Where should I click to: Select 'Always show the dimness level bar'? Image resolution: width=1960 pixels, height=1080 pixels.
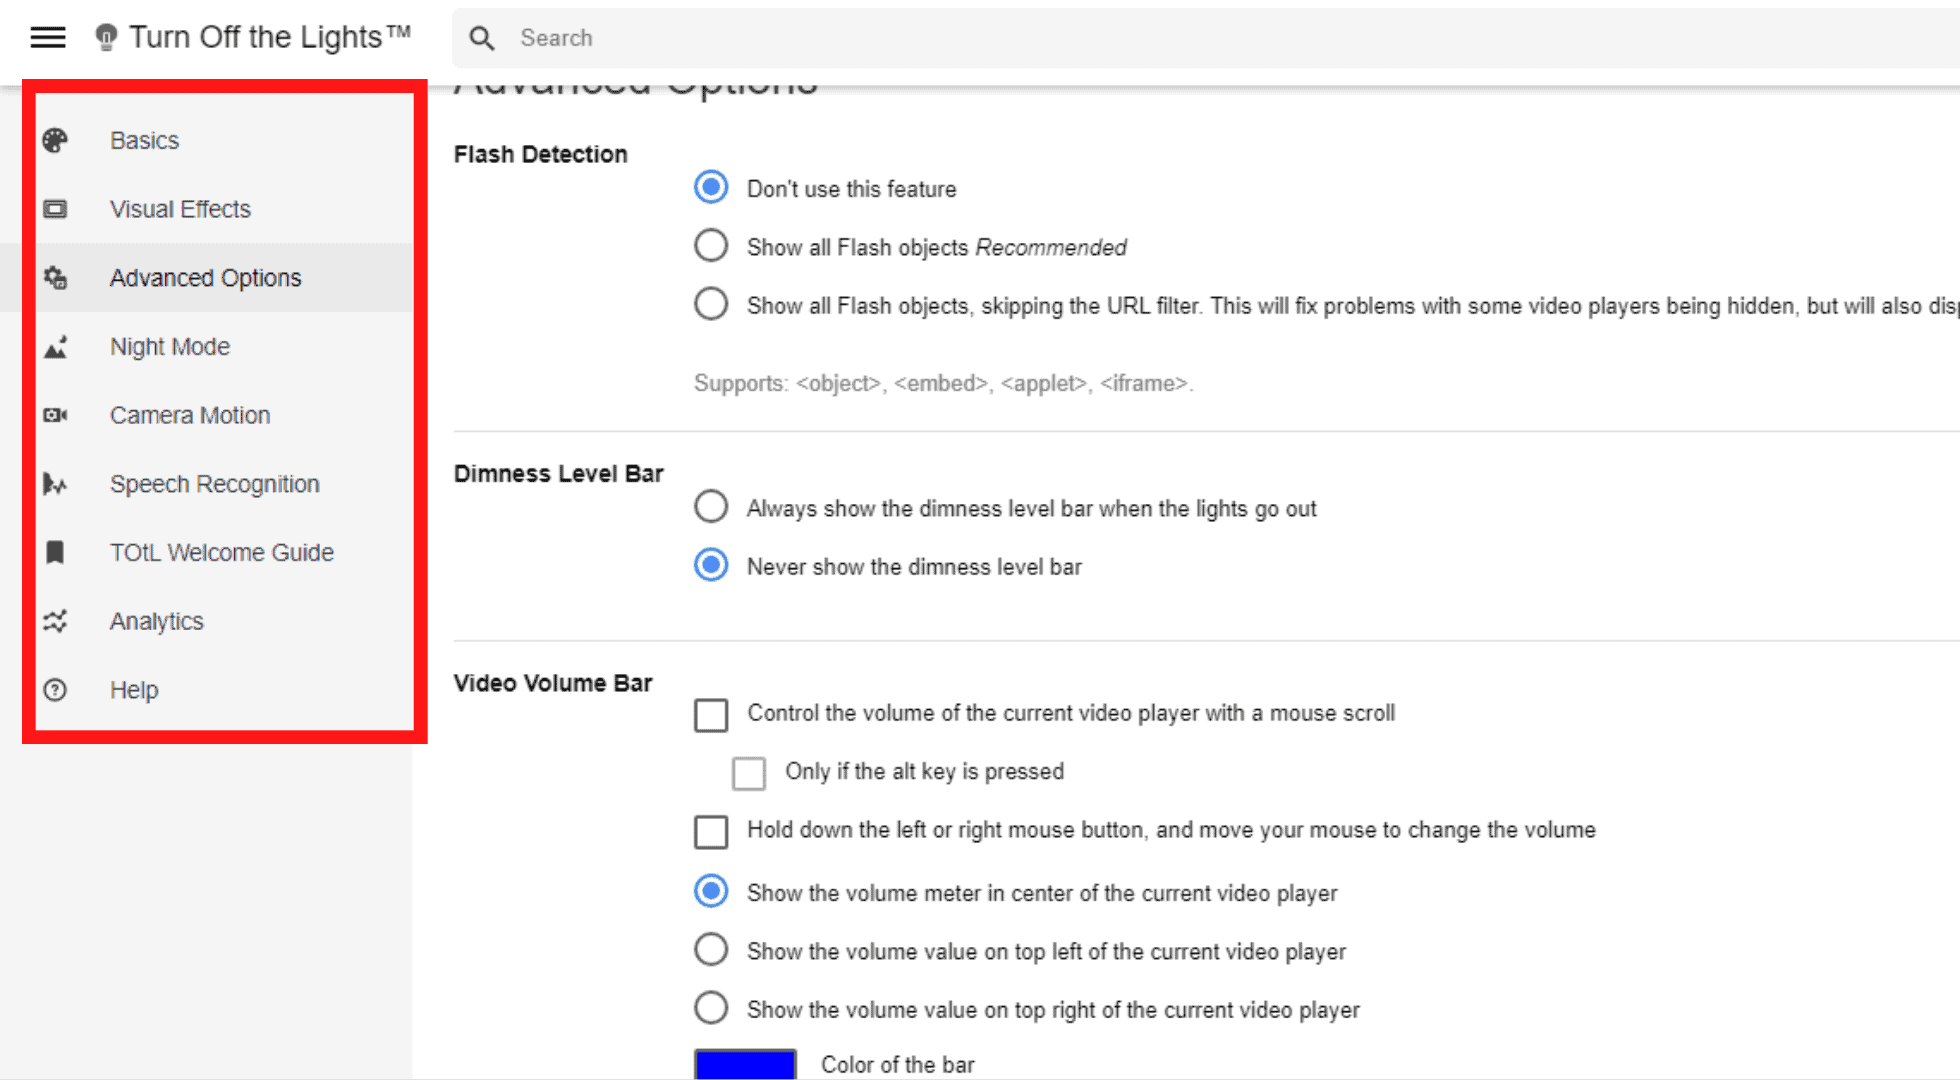point(711,507)
